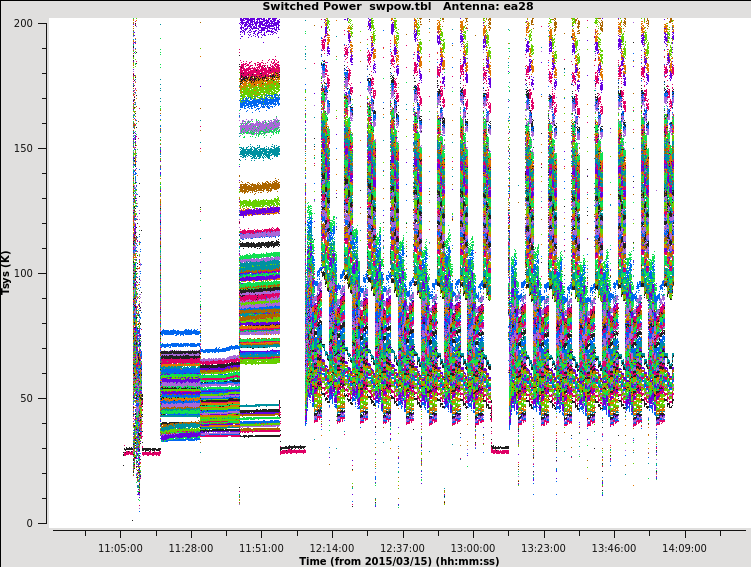Select the 11:28:00 time tick label
The width and height of the screenshot is (751, 567).
coord(190,548)
